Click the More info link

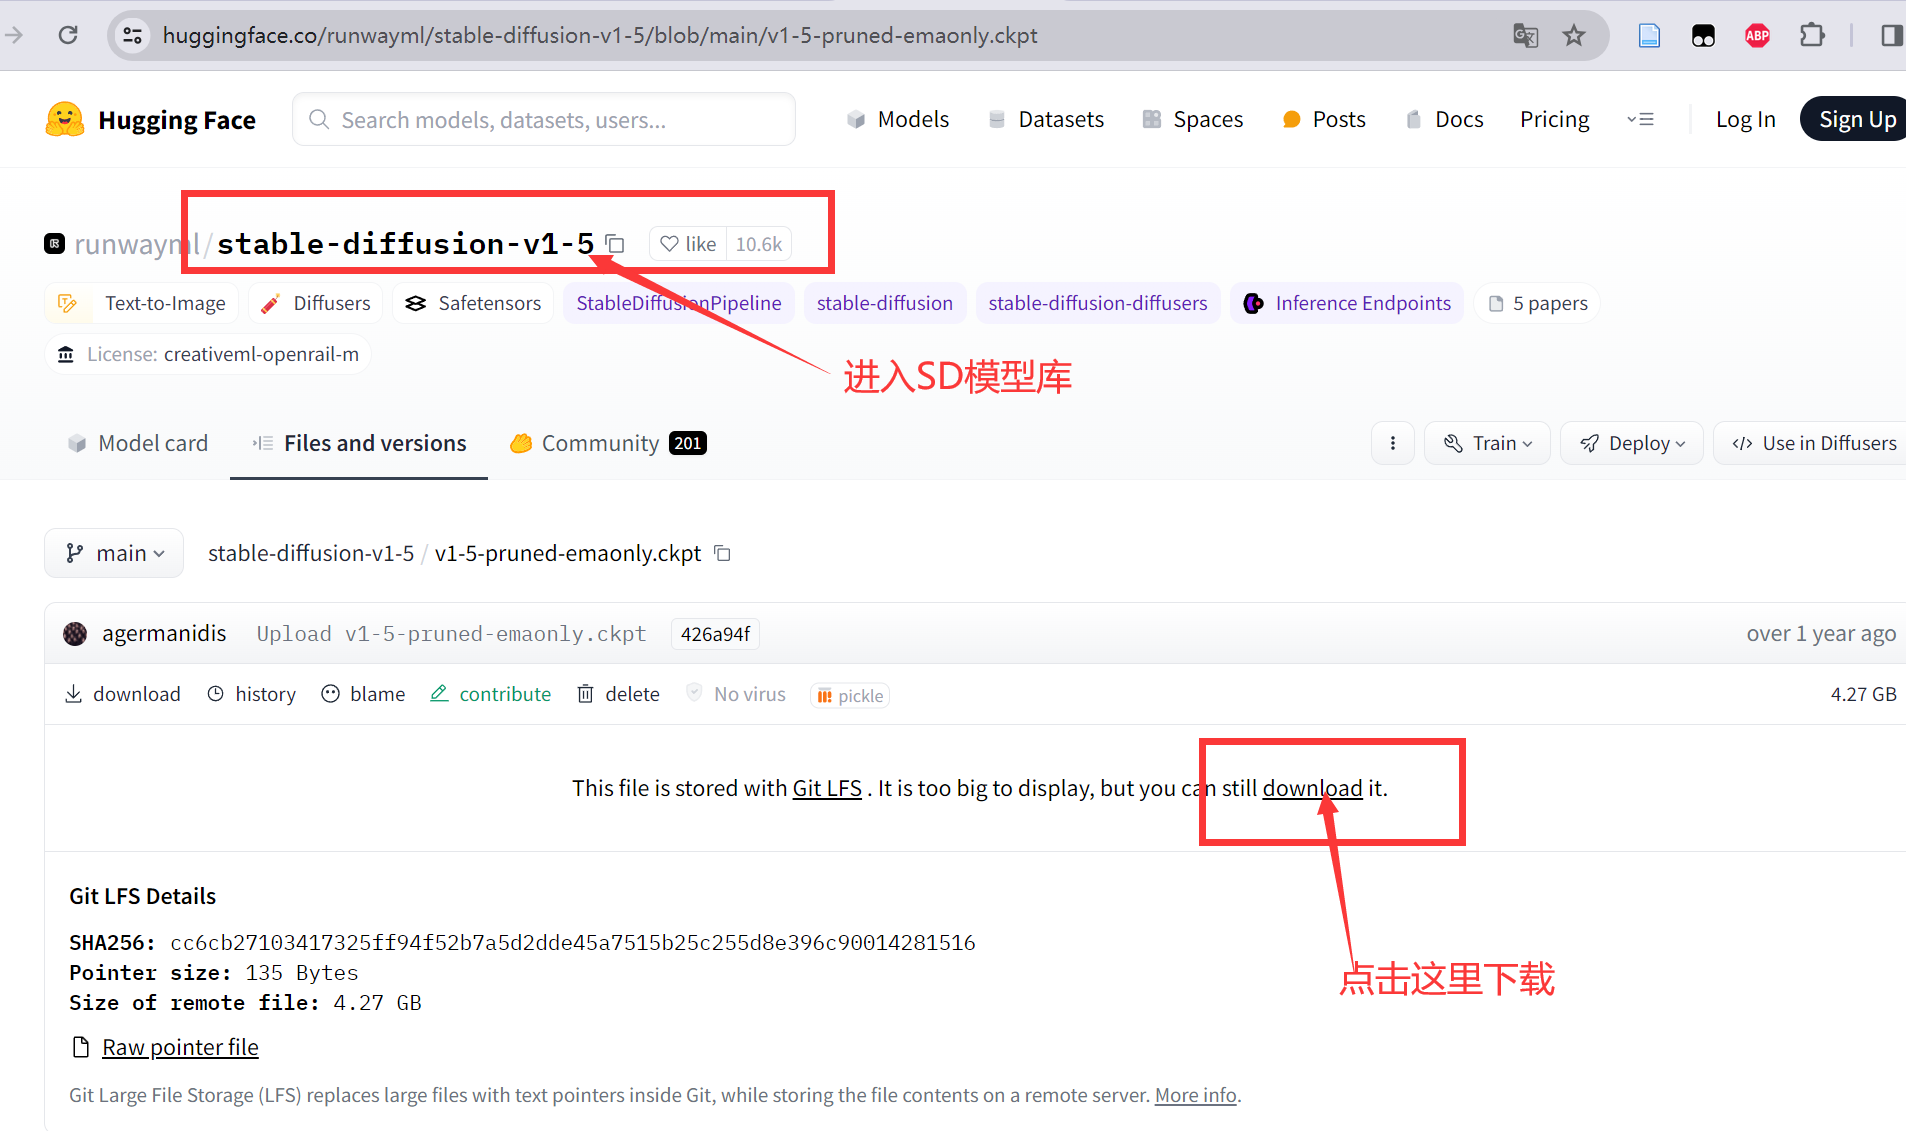tap(1196, 1095)
